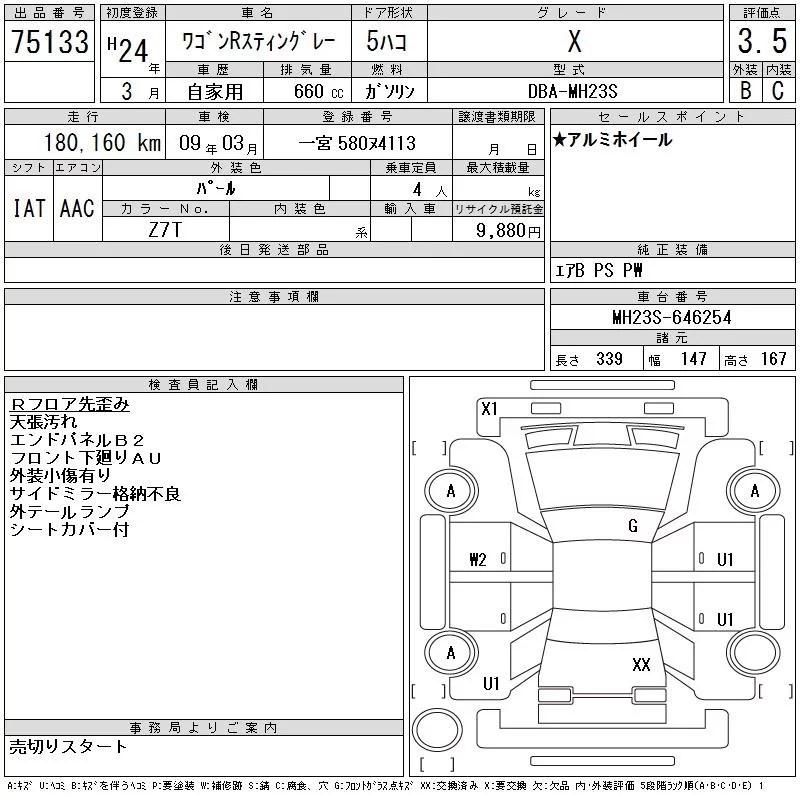
Task: Select length value 長さ 339
Action: pyautogui.click(x=589, y=359)
